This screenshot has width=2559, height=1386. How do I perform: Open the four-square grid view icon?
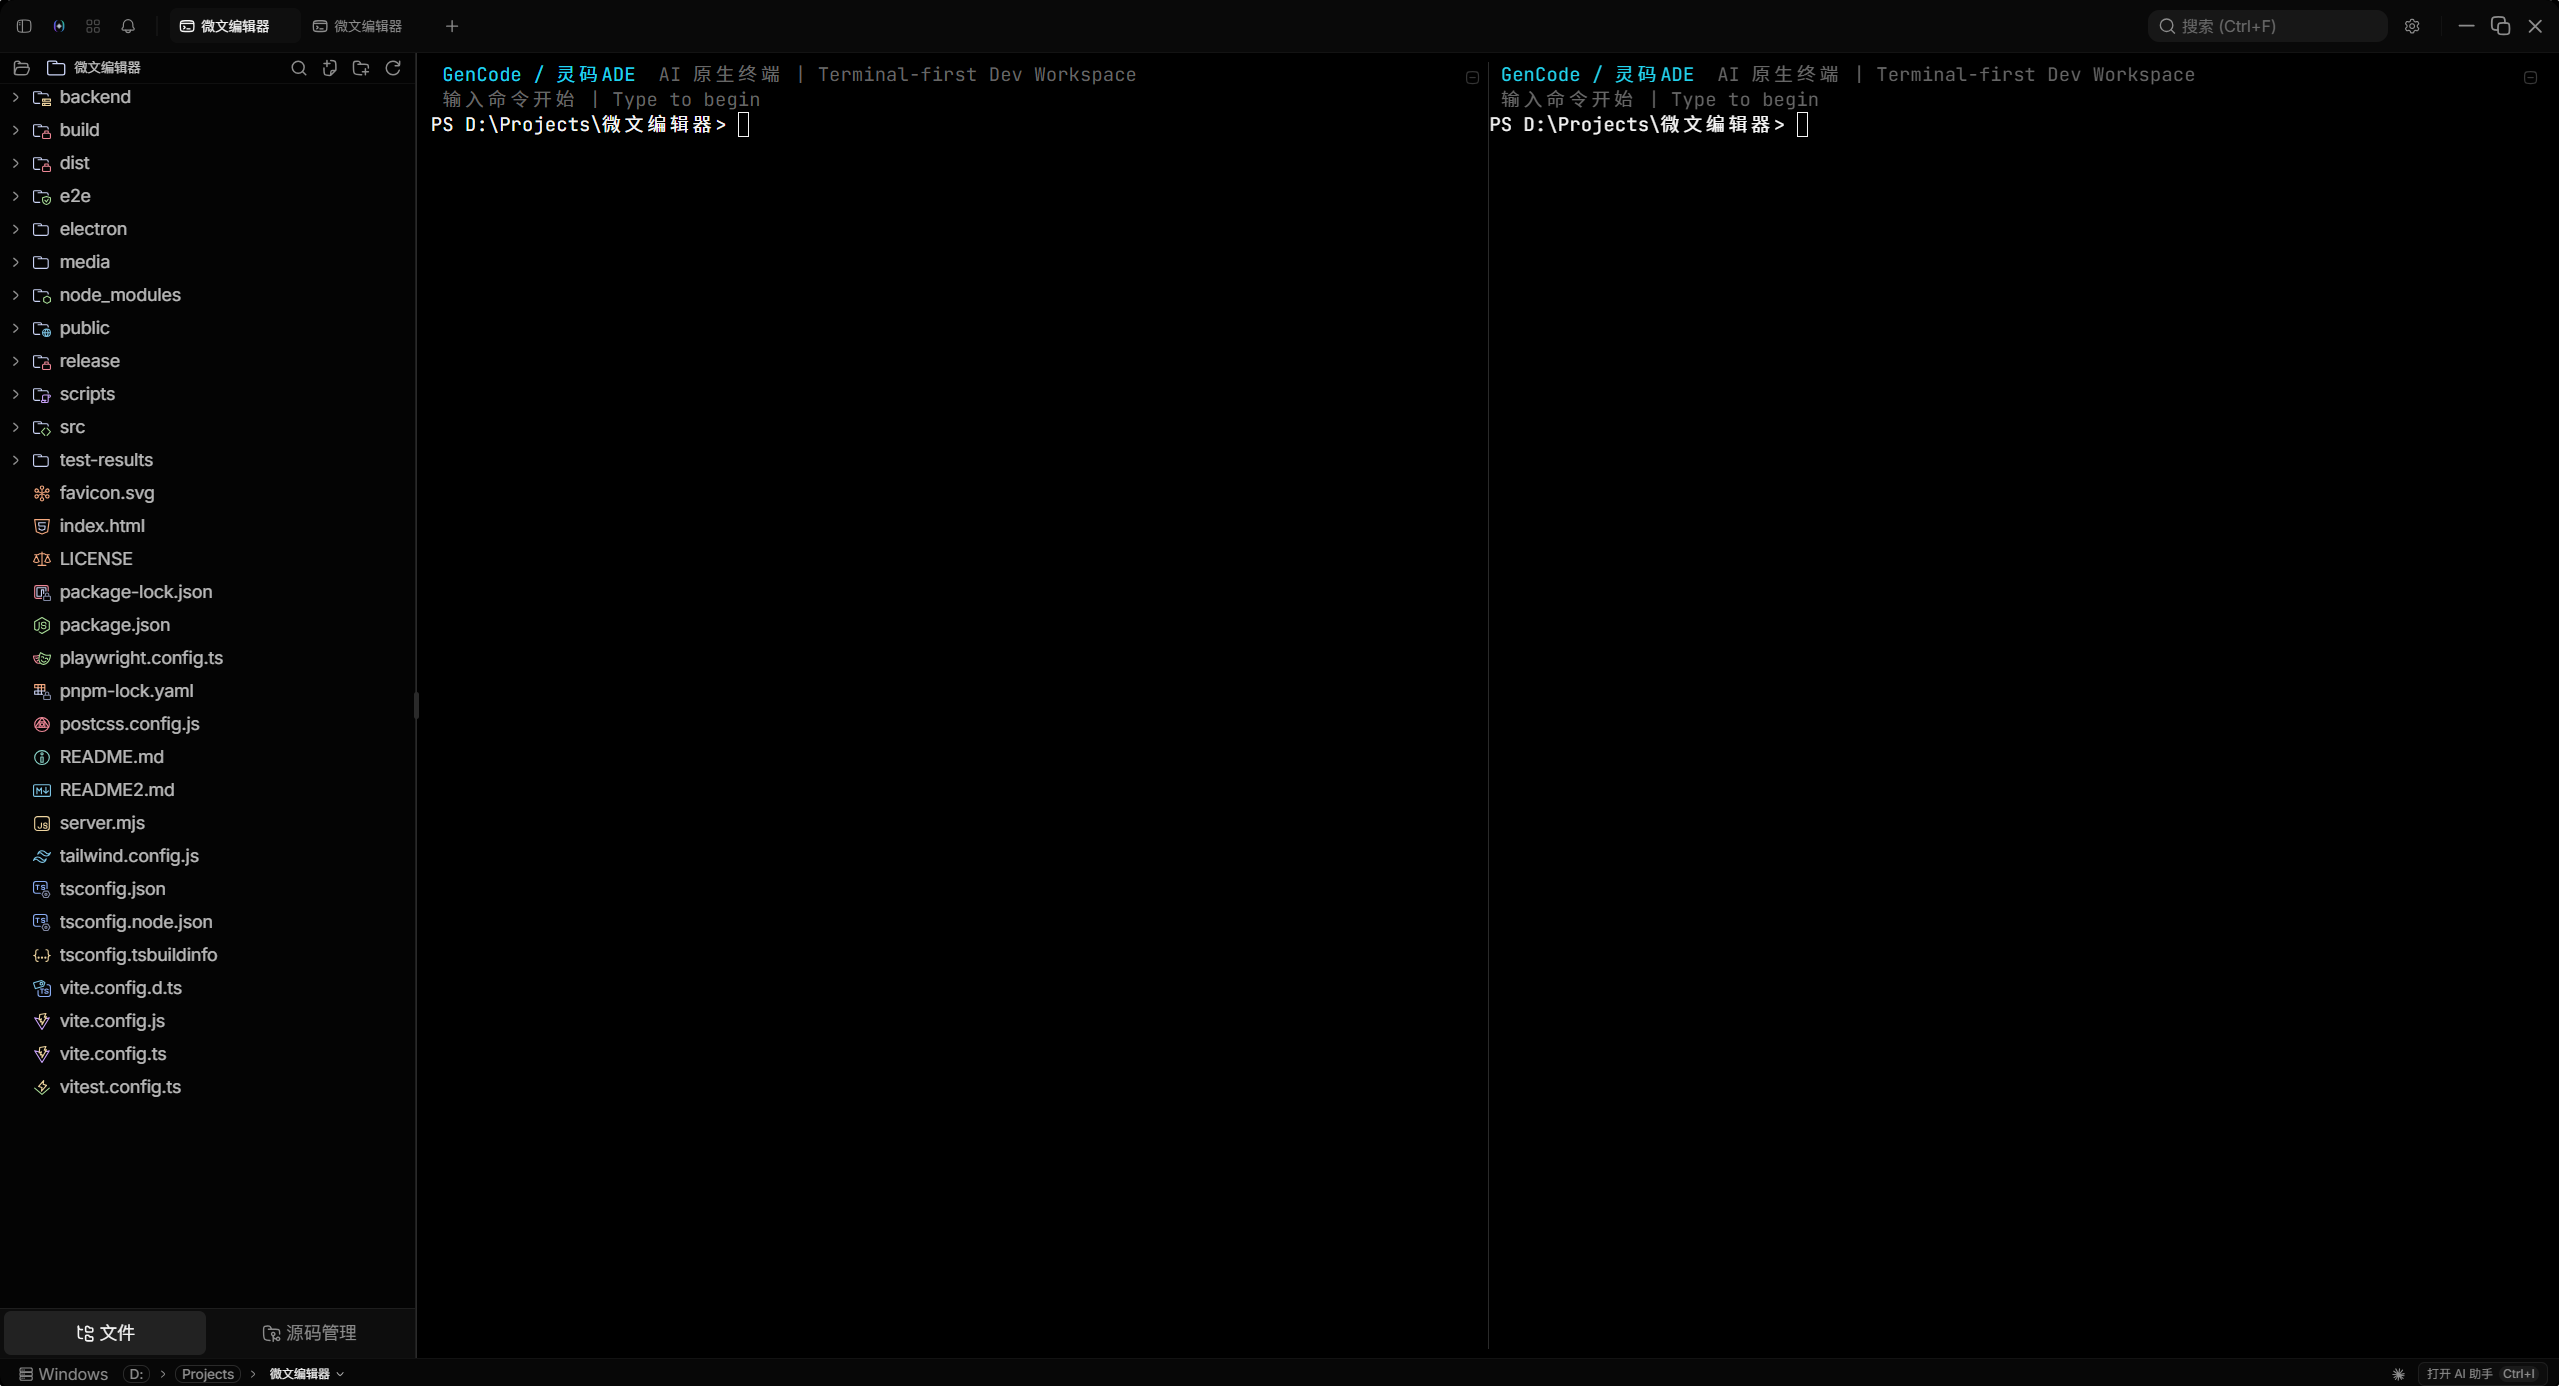pyautogui.click(x=93, y=26)
